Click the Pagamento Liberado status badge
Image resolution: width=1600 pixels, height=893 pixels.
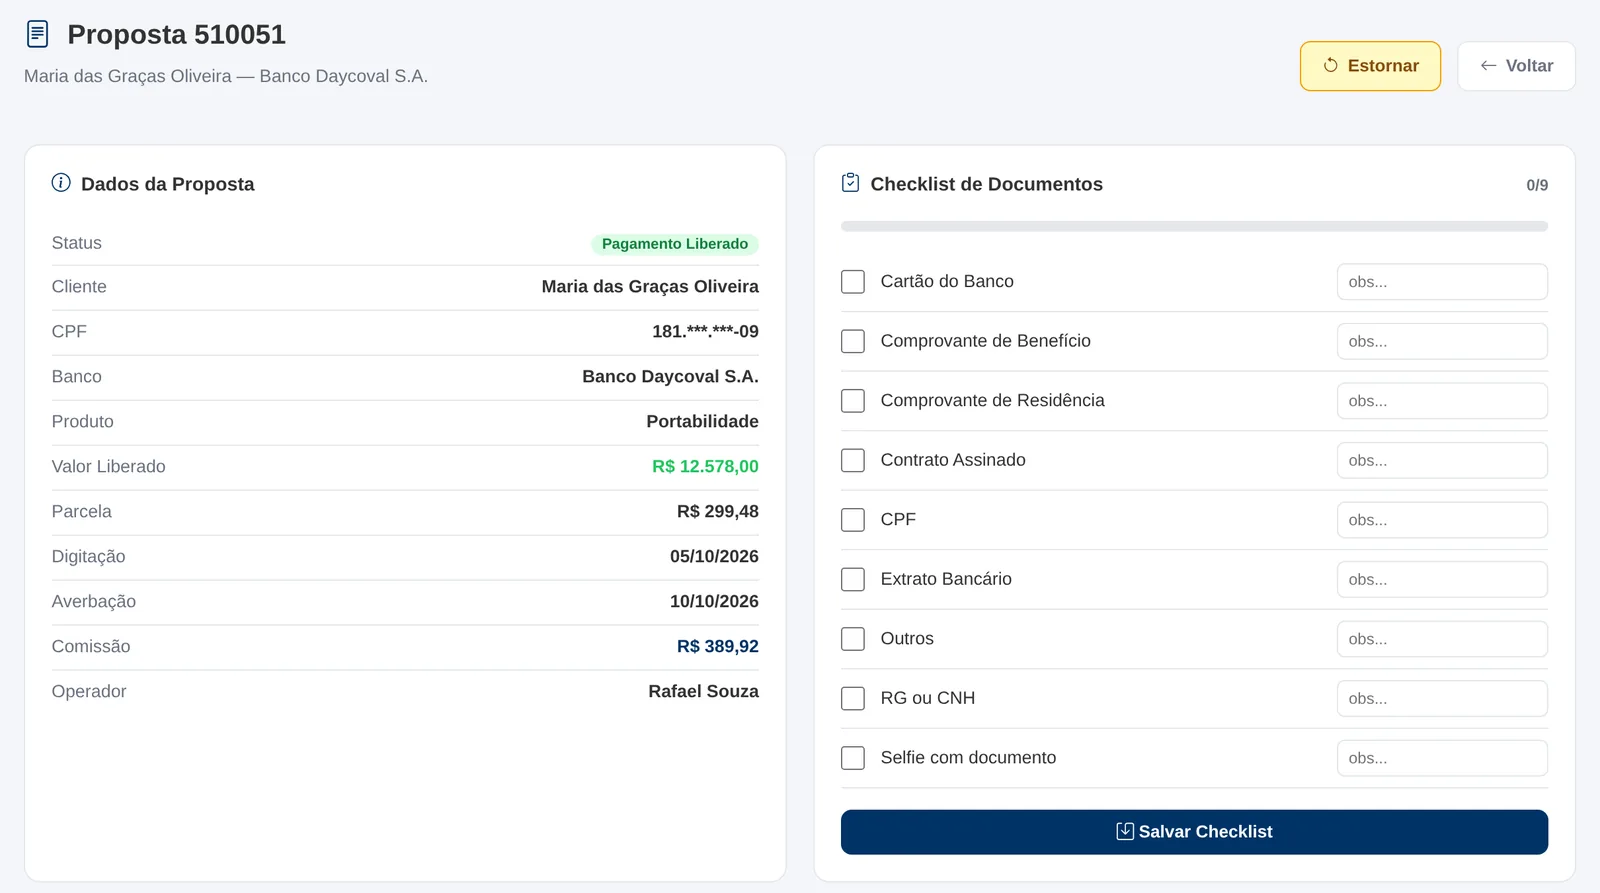pyautogui.click(x=675, y=244)
